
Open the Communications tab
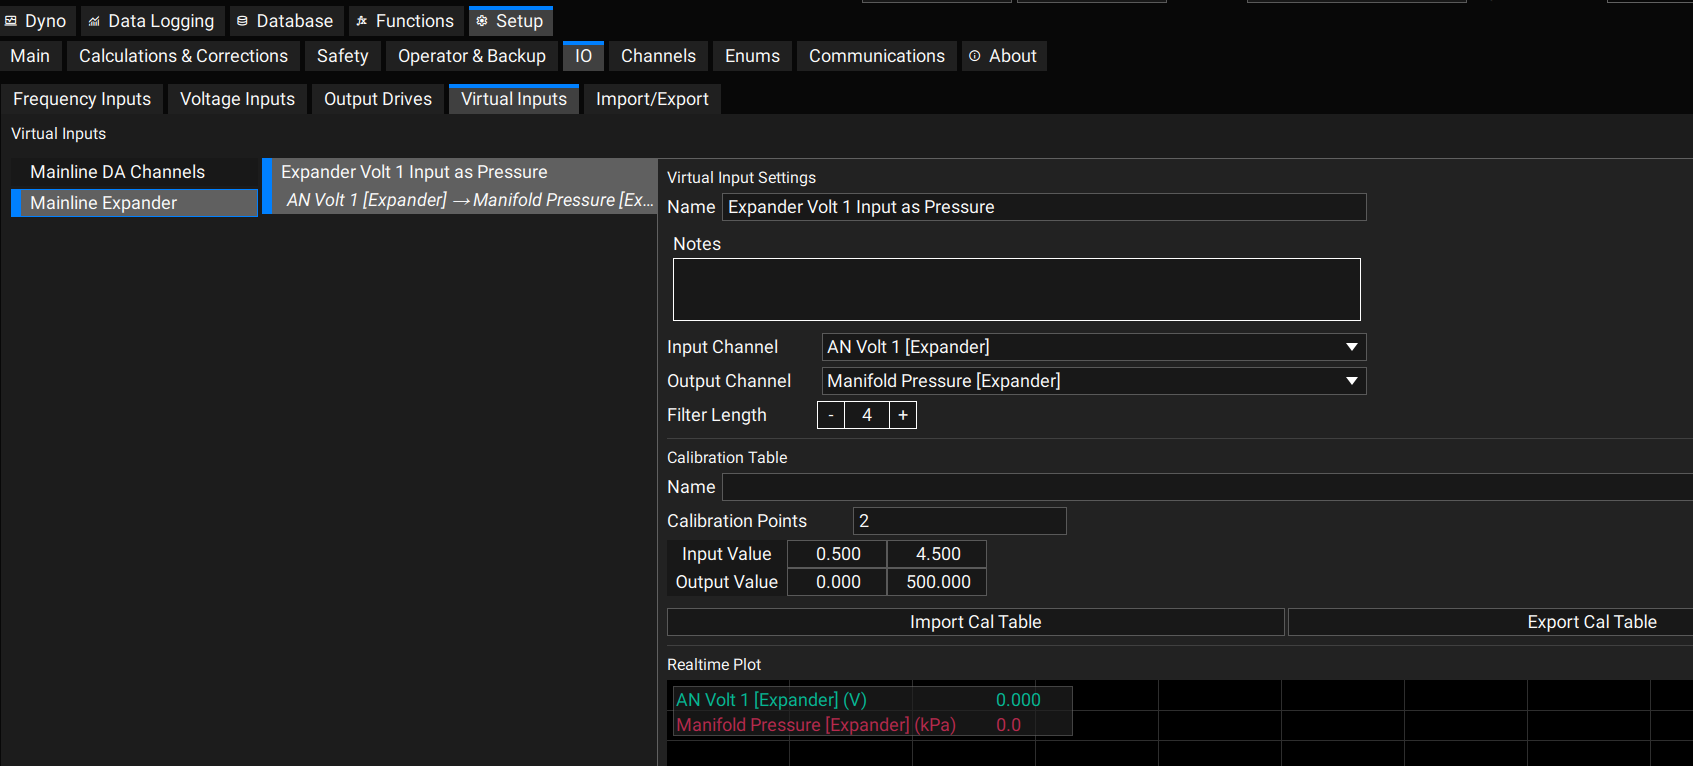[x=877, y=56]
